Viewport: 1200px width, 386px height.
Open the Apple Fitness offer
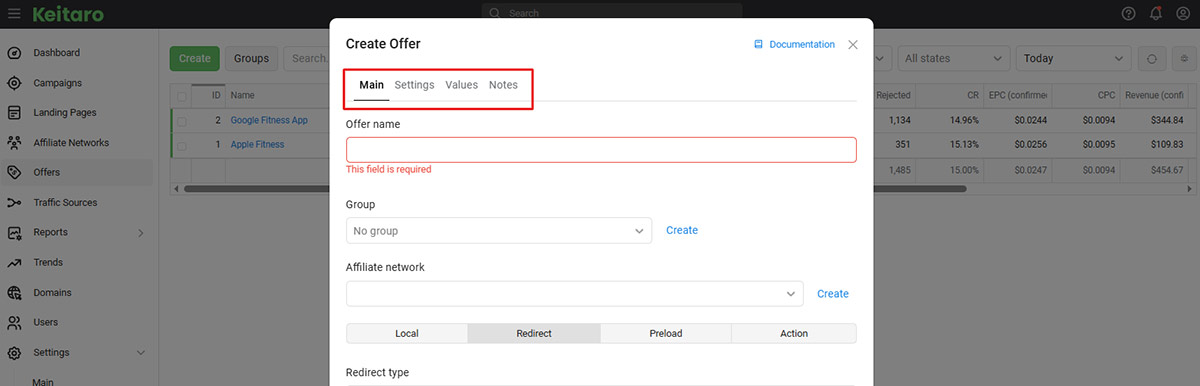point(257,145)
